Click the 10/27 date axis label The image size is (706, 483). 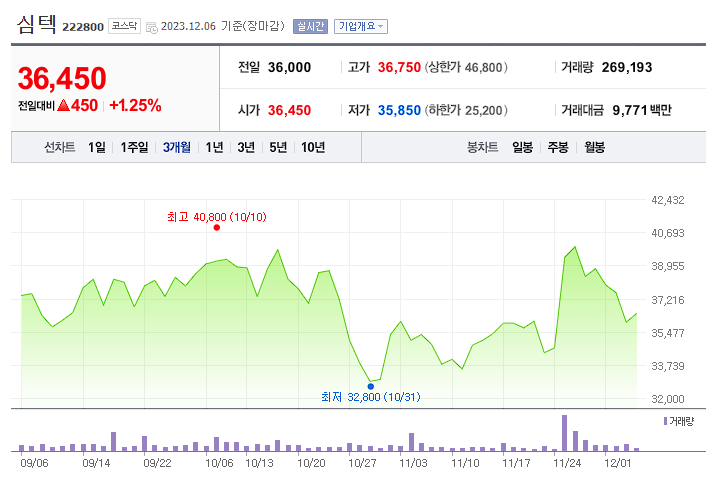[x=362, y=463]
